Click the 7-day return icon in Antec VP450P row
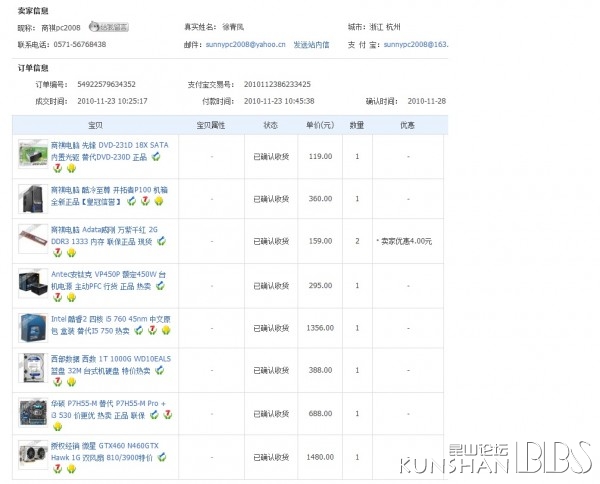 pos(57,297)
